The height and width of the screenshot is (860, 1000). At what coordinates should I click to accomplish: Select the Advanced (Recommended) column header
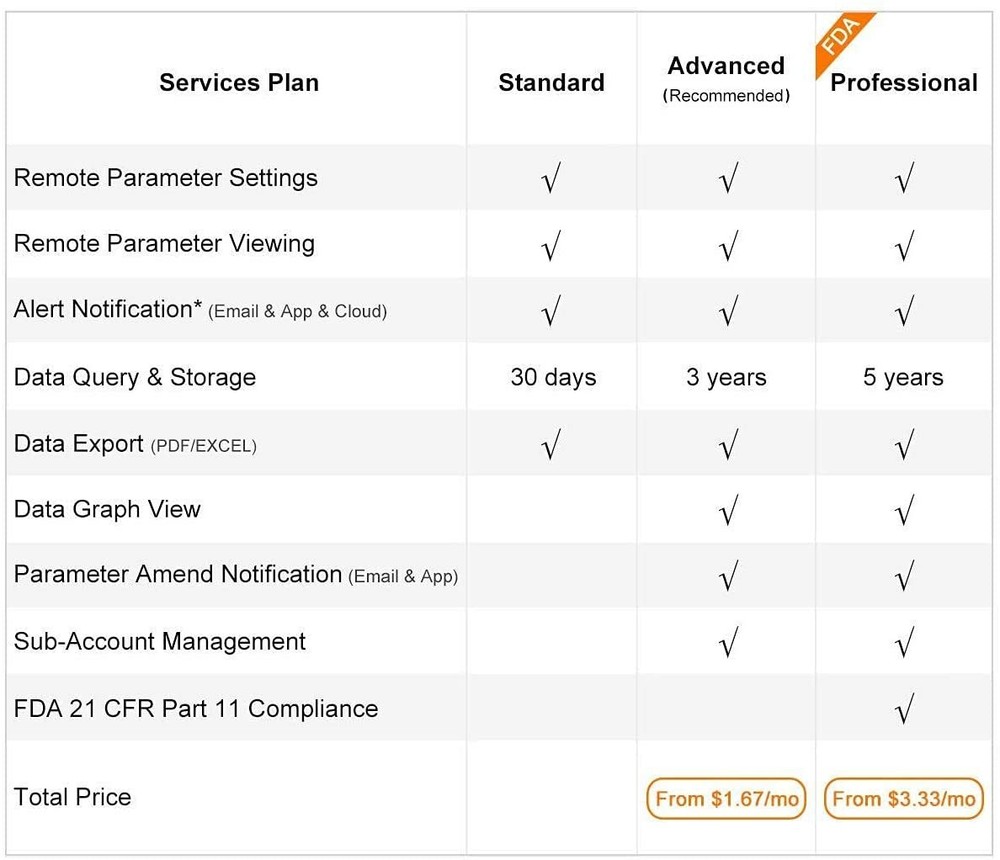pyautogui.click(x=726, y=78)
